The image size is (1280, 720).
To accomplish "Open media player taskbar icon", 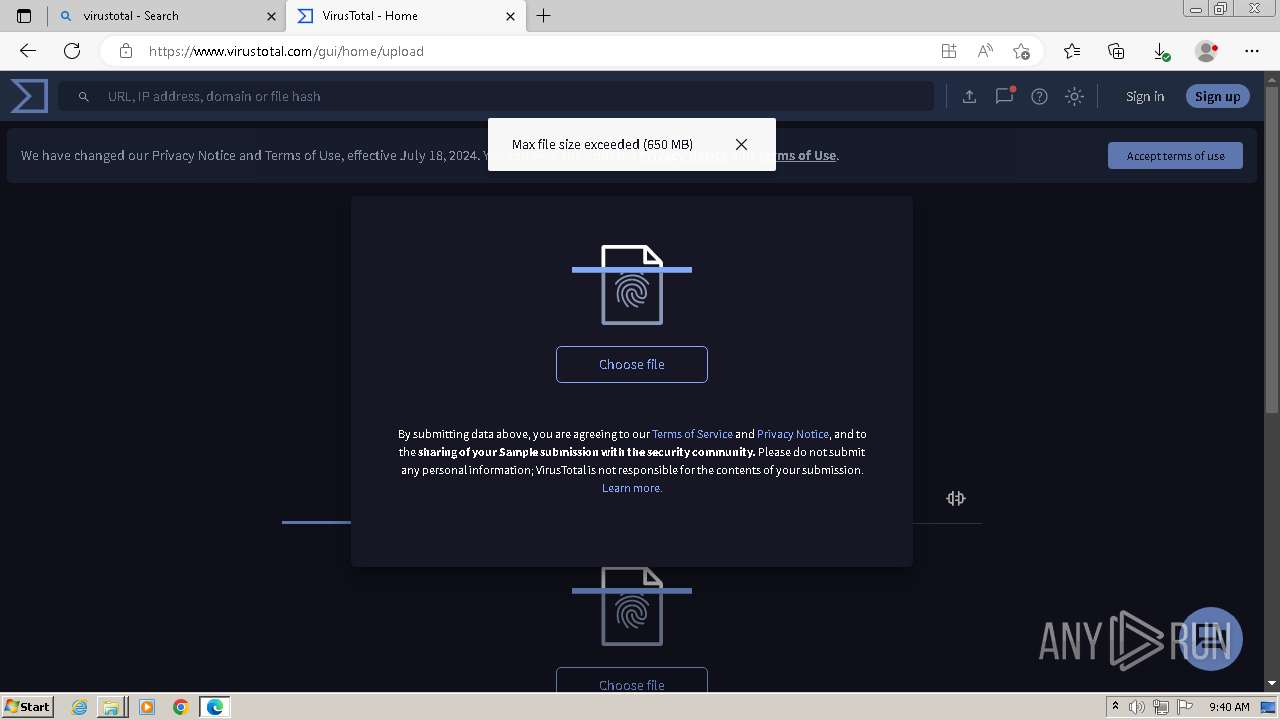I will [147, 707].
